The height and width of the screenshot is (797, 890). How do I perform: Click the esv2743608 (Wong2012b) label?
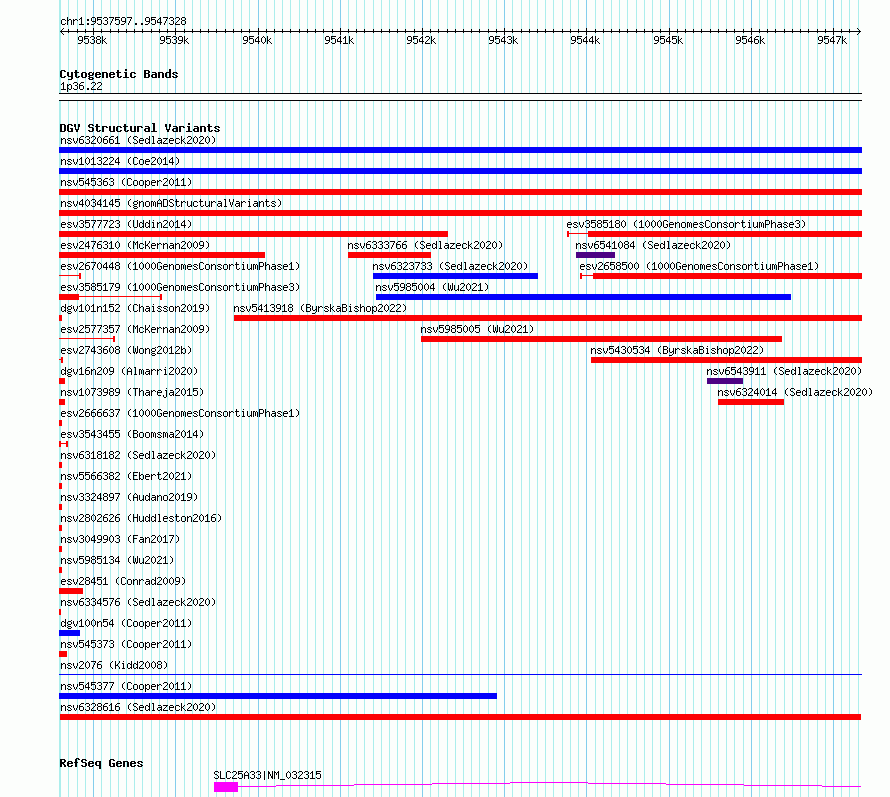click(126, 350)
